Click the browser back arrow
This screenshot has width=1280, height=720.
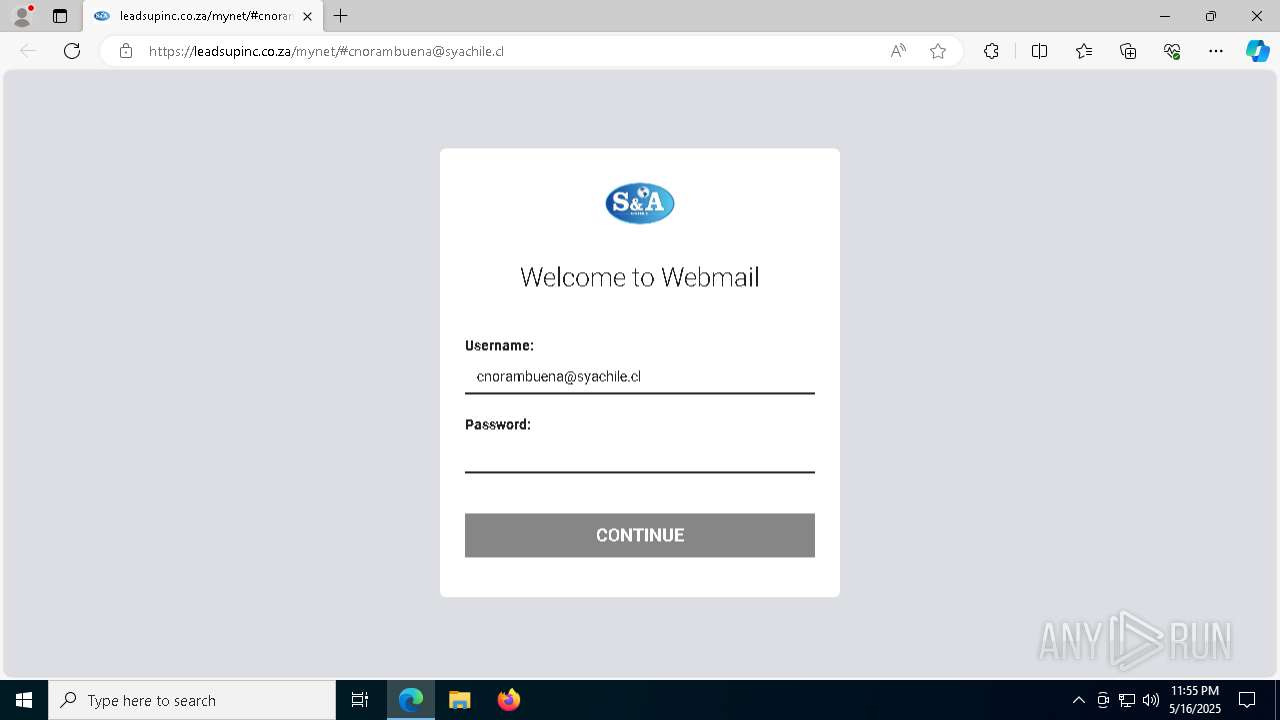click(x=28, y=51)
